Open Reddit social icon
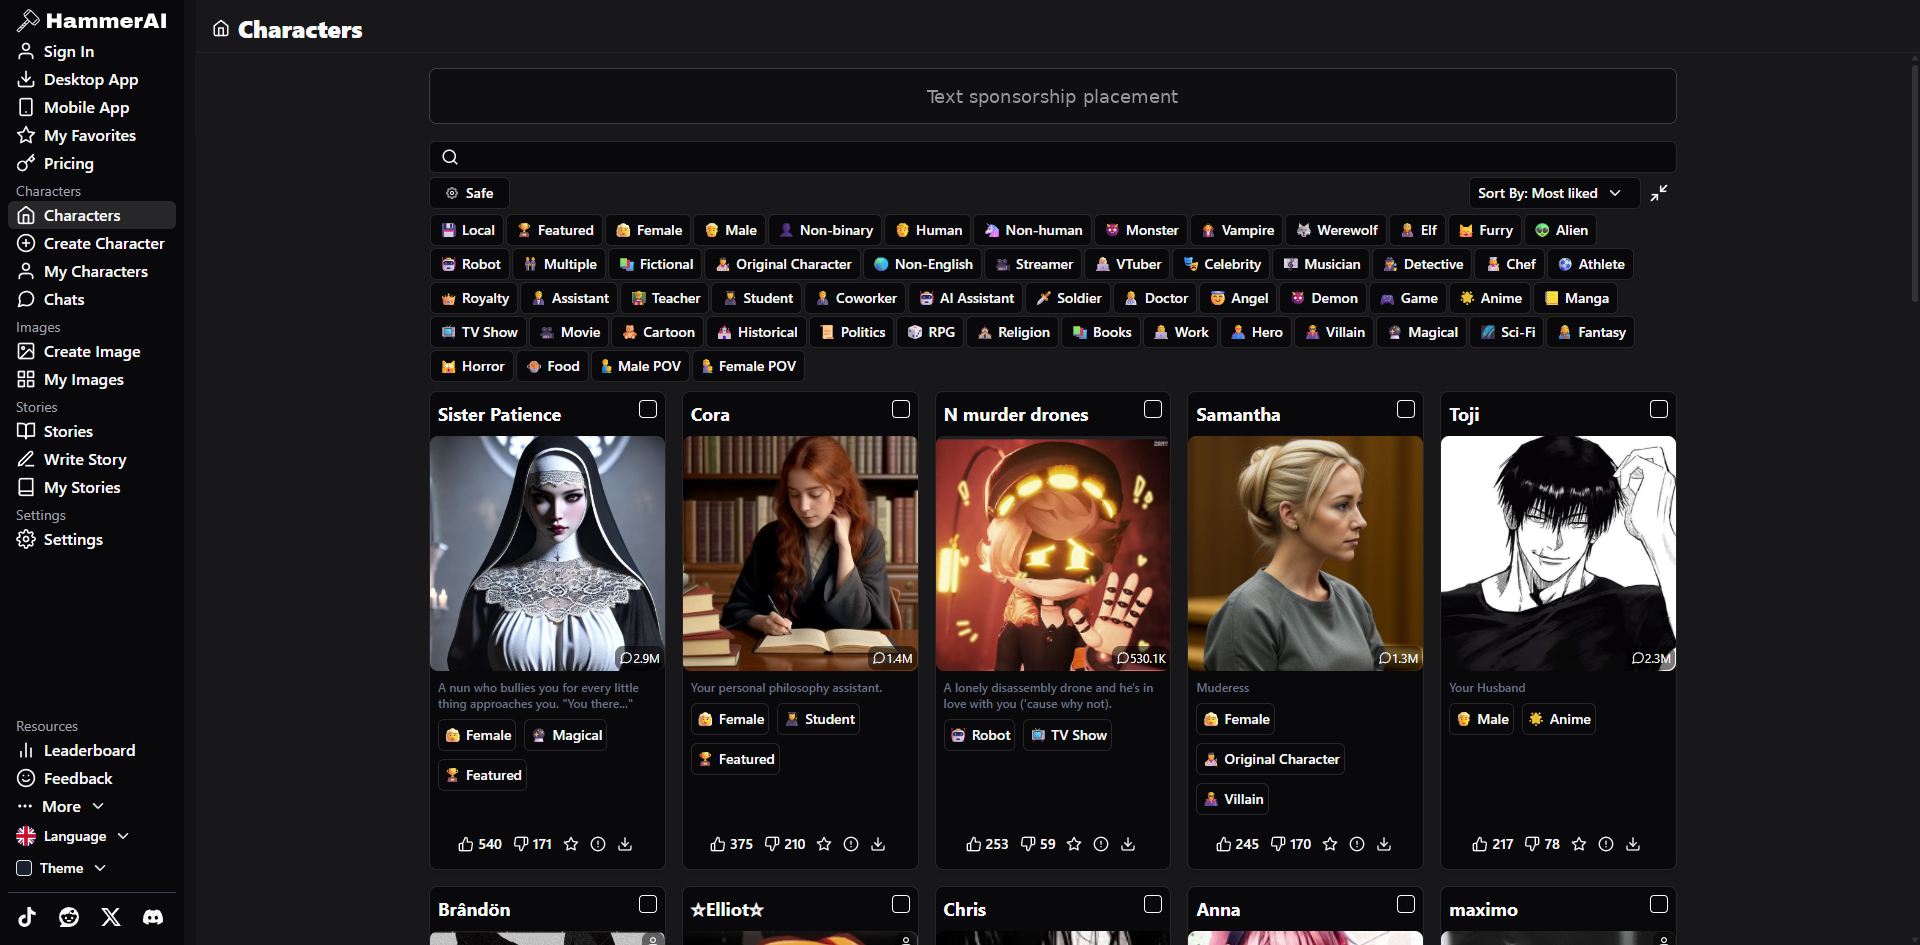1920x945 pixels. [69, 917]
